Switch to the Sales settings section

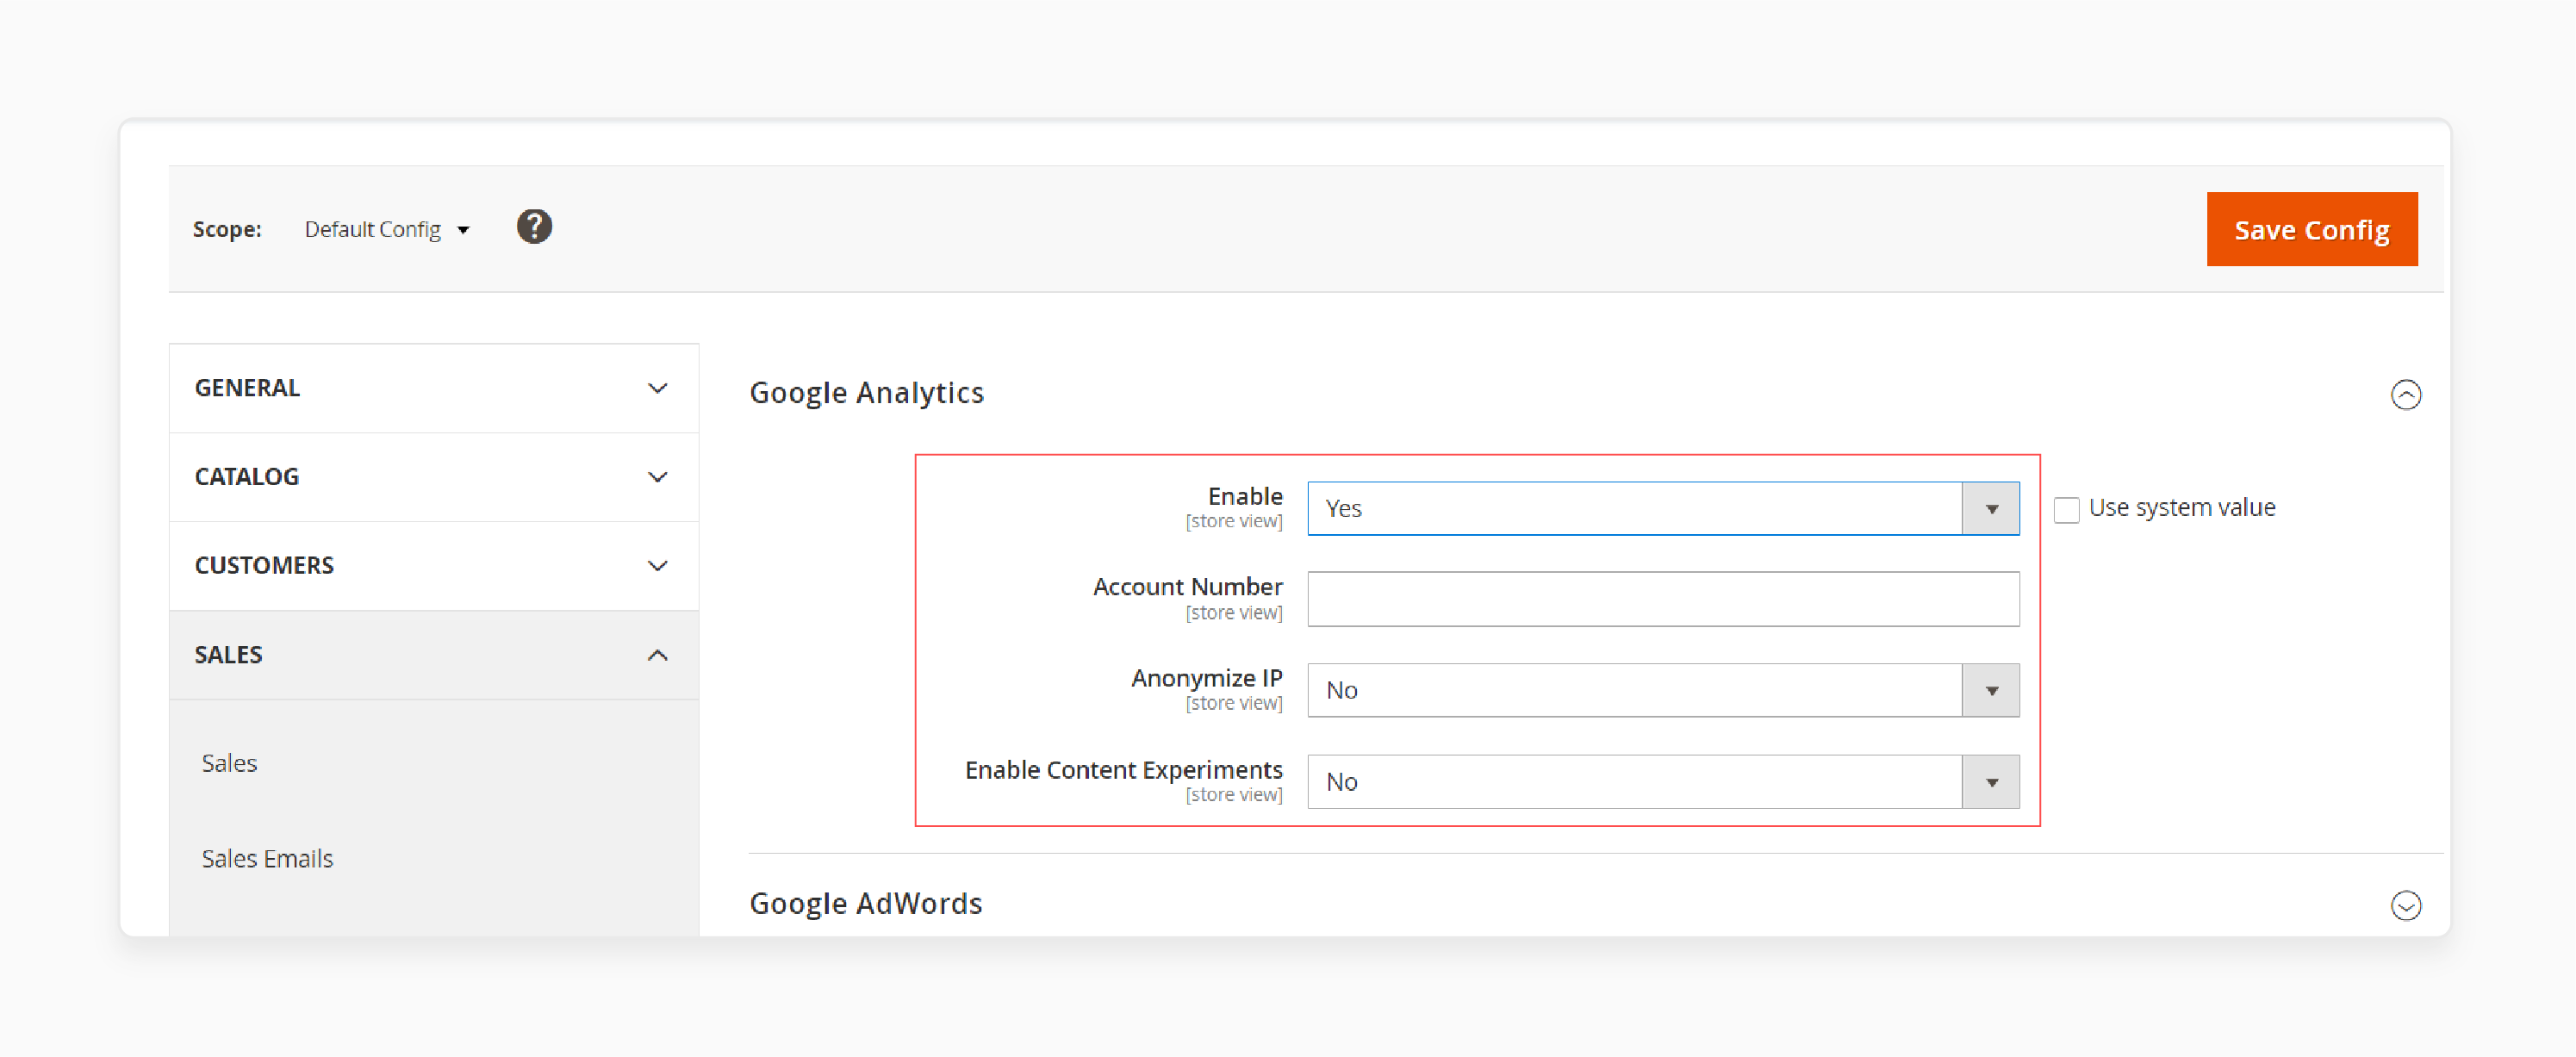tap(229, 762)
